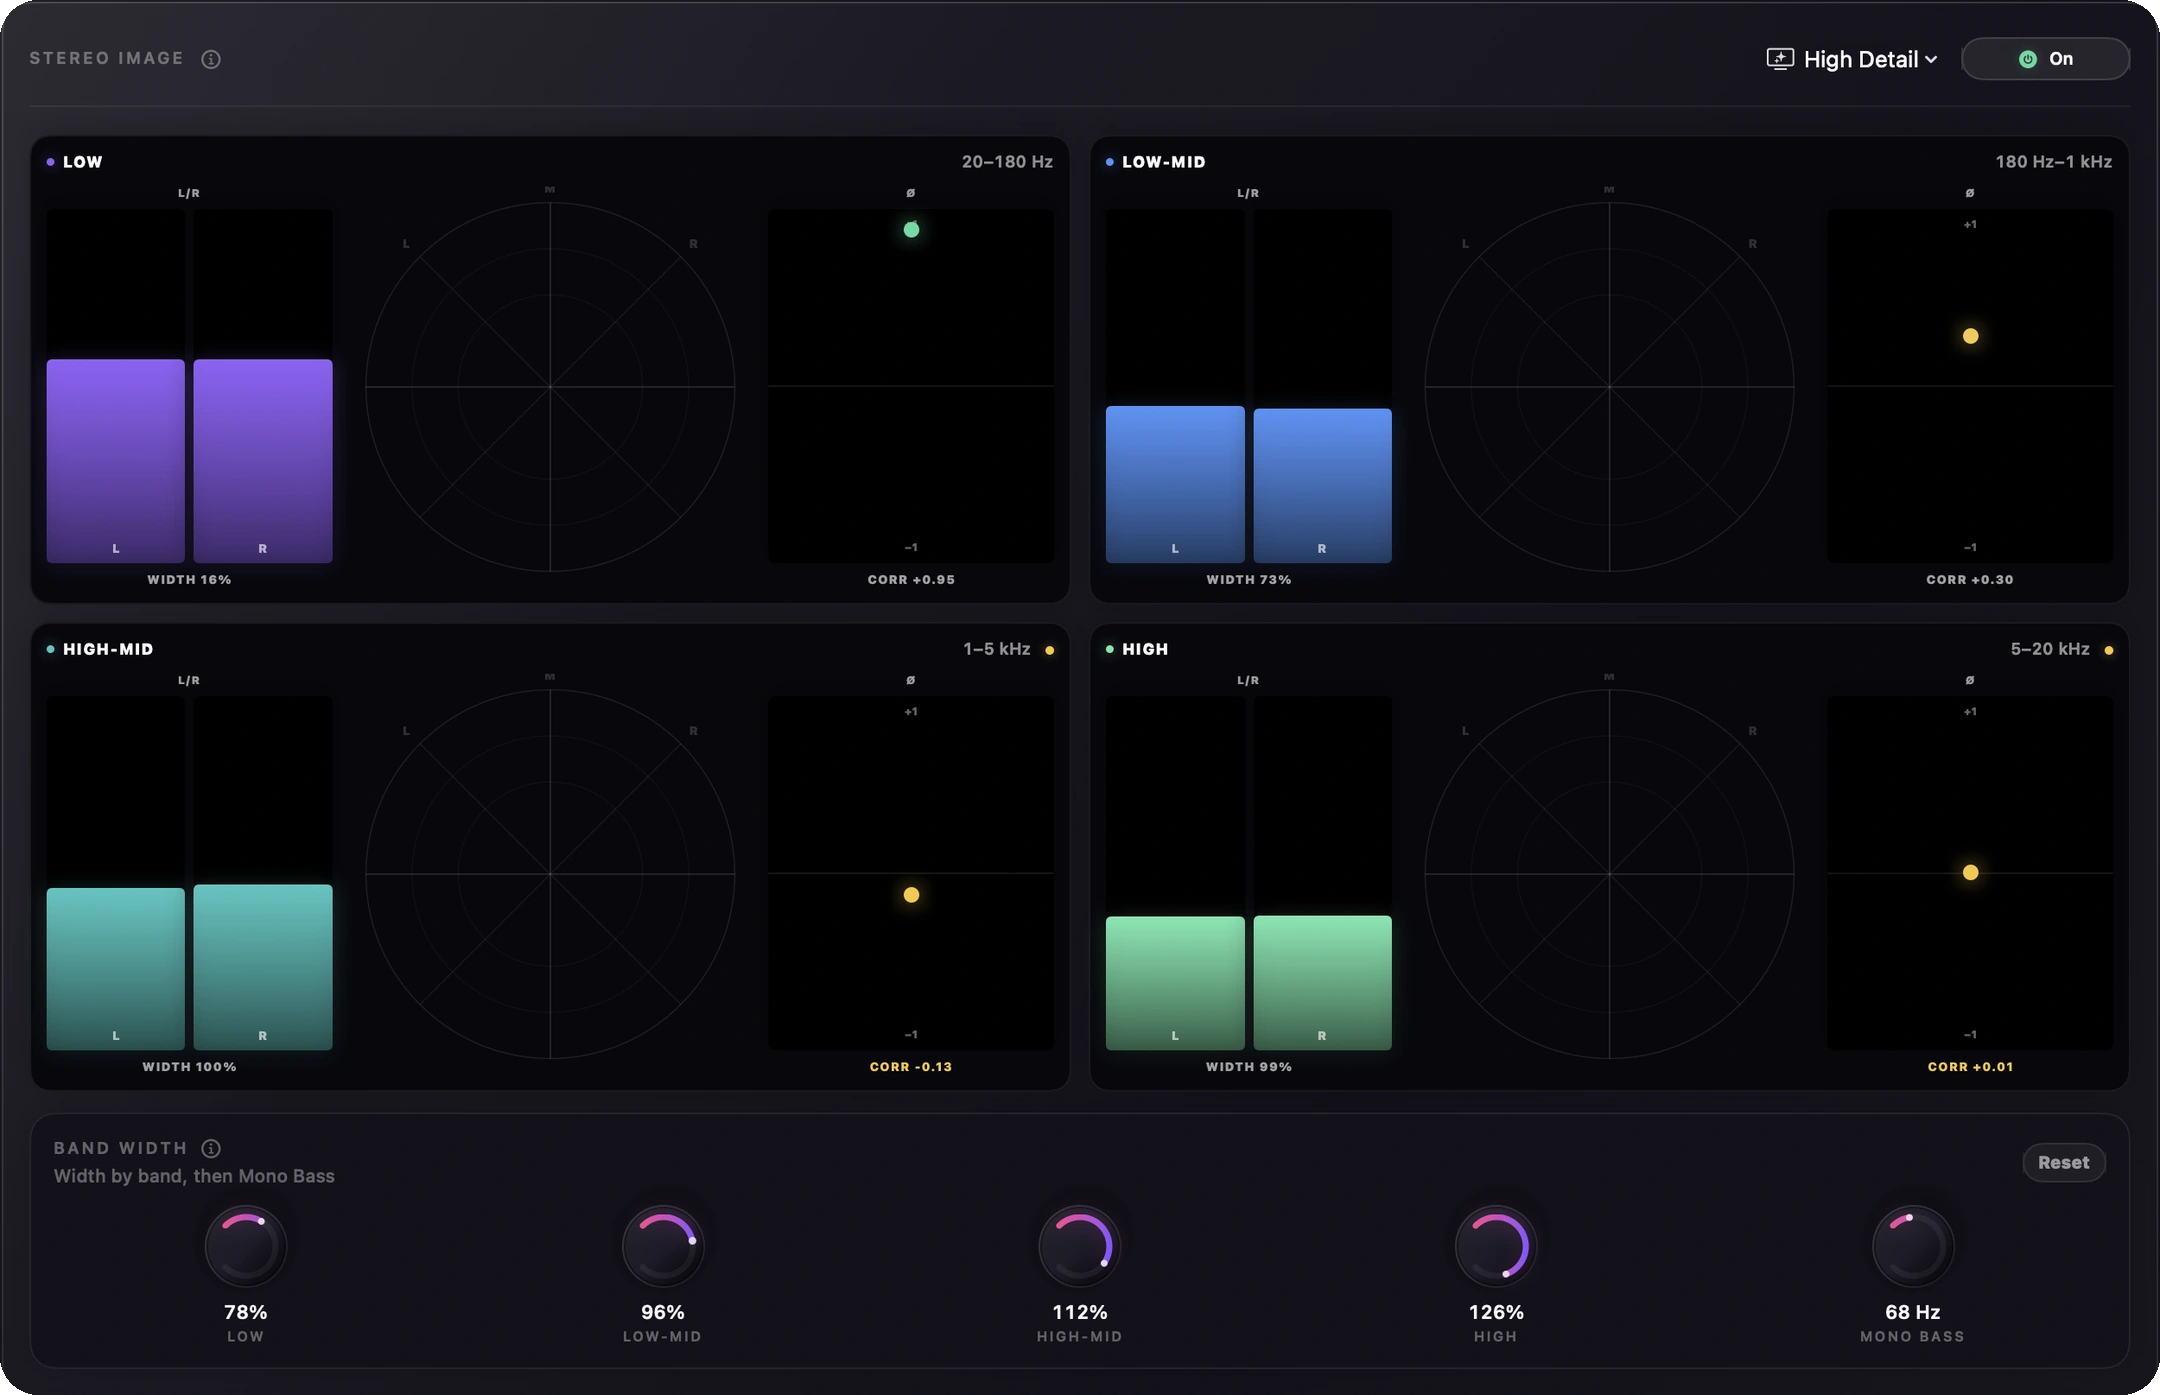
Task: Click the BAND WIDTH section title
Action: 120,1148
